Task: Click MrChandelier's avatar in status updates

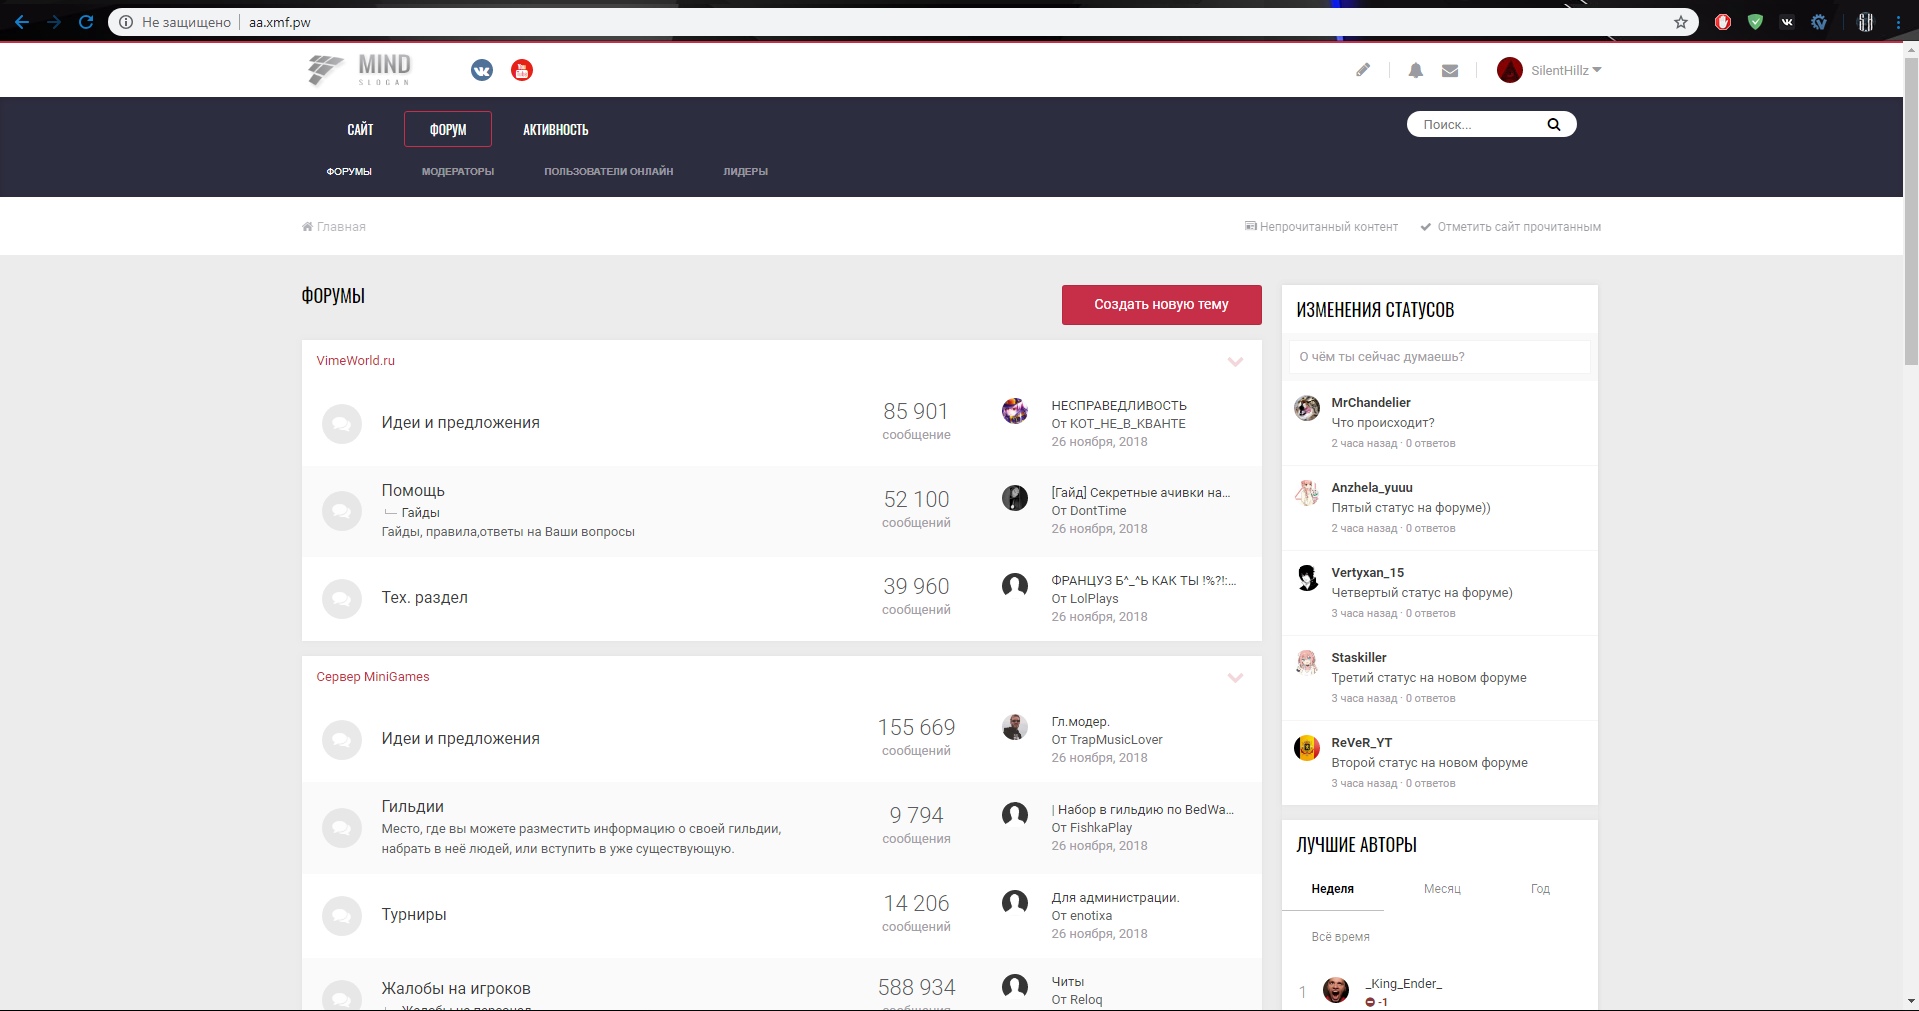Action: [1306, 408]
